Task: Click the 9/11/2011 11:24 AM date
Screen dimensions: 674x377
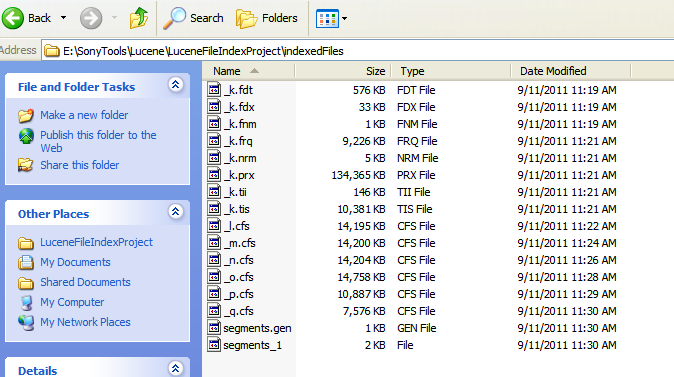Action: (x=567, y=243)
